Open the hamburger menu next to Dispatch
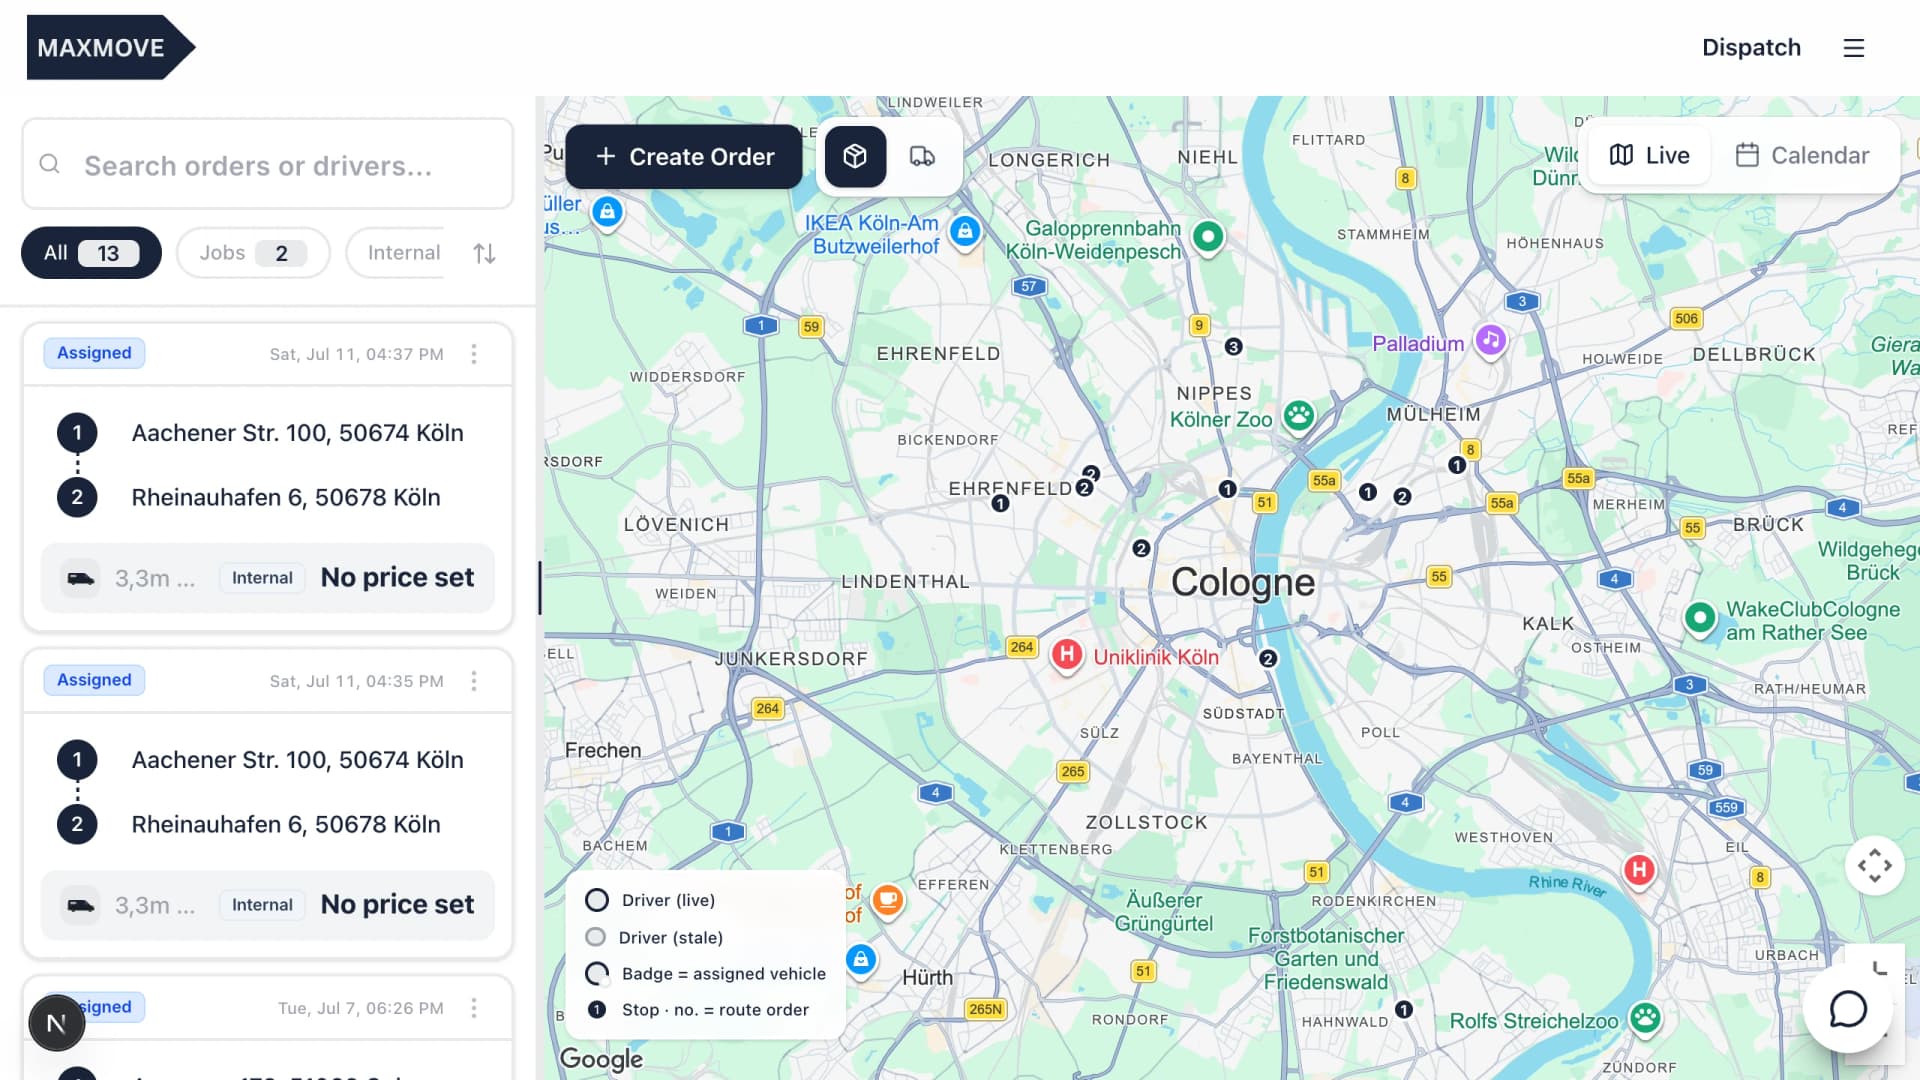 click(1854, 48)
